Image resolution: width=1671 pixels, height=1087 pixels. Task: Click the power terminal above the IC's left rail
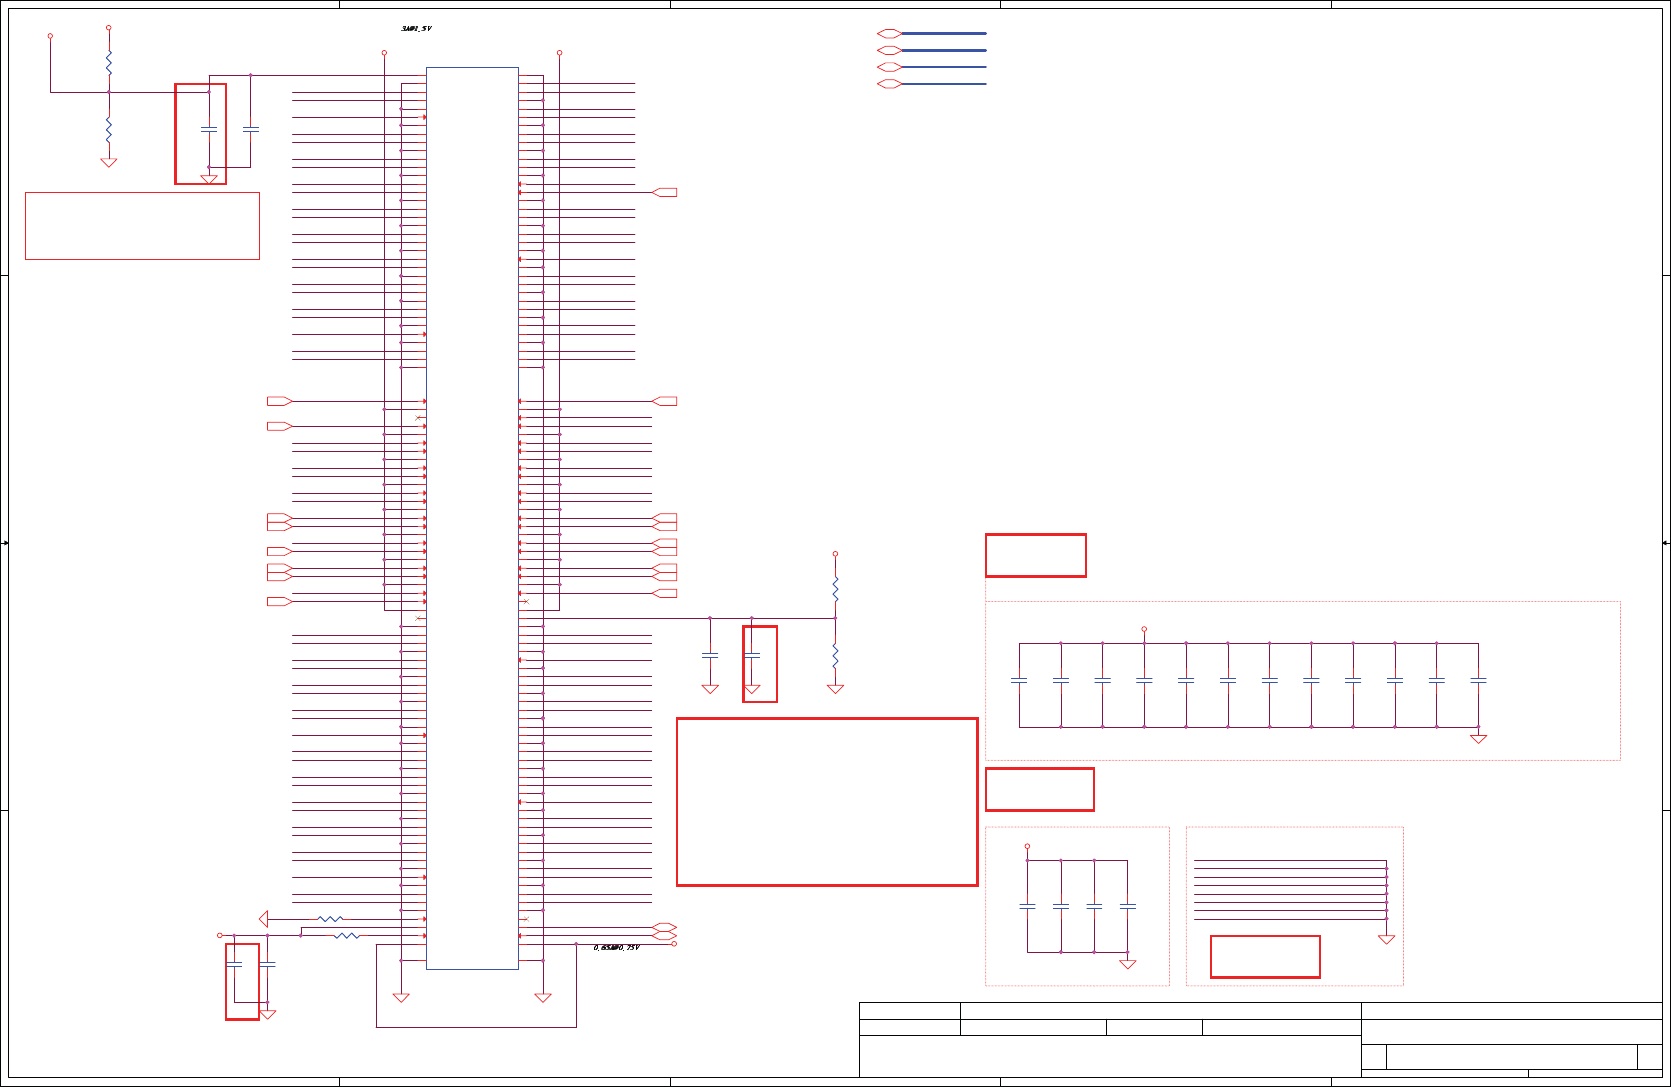(384, 52)
